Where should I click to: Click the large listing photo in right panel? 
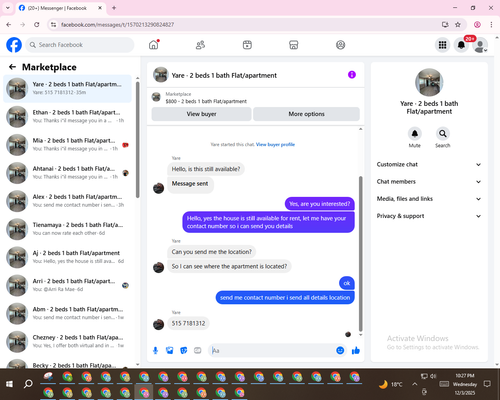point(429,82)
